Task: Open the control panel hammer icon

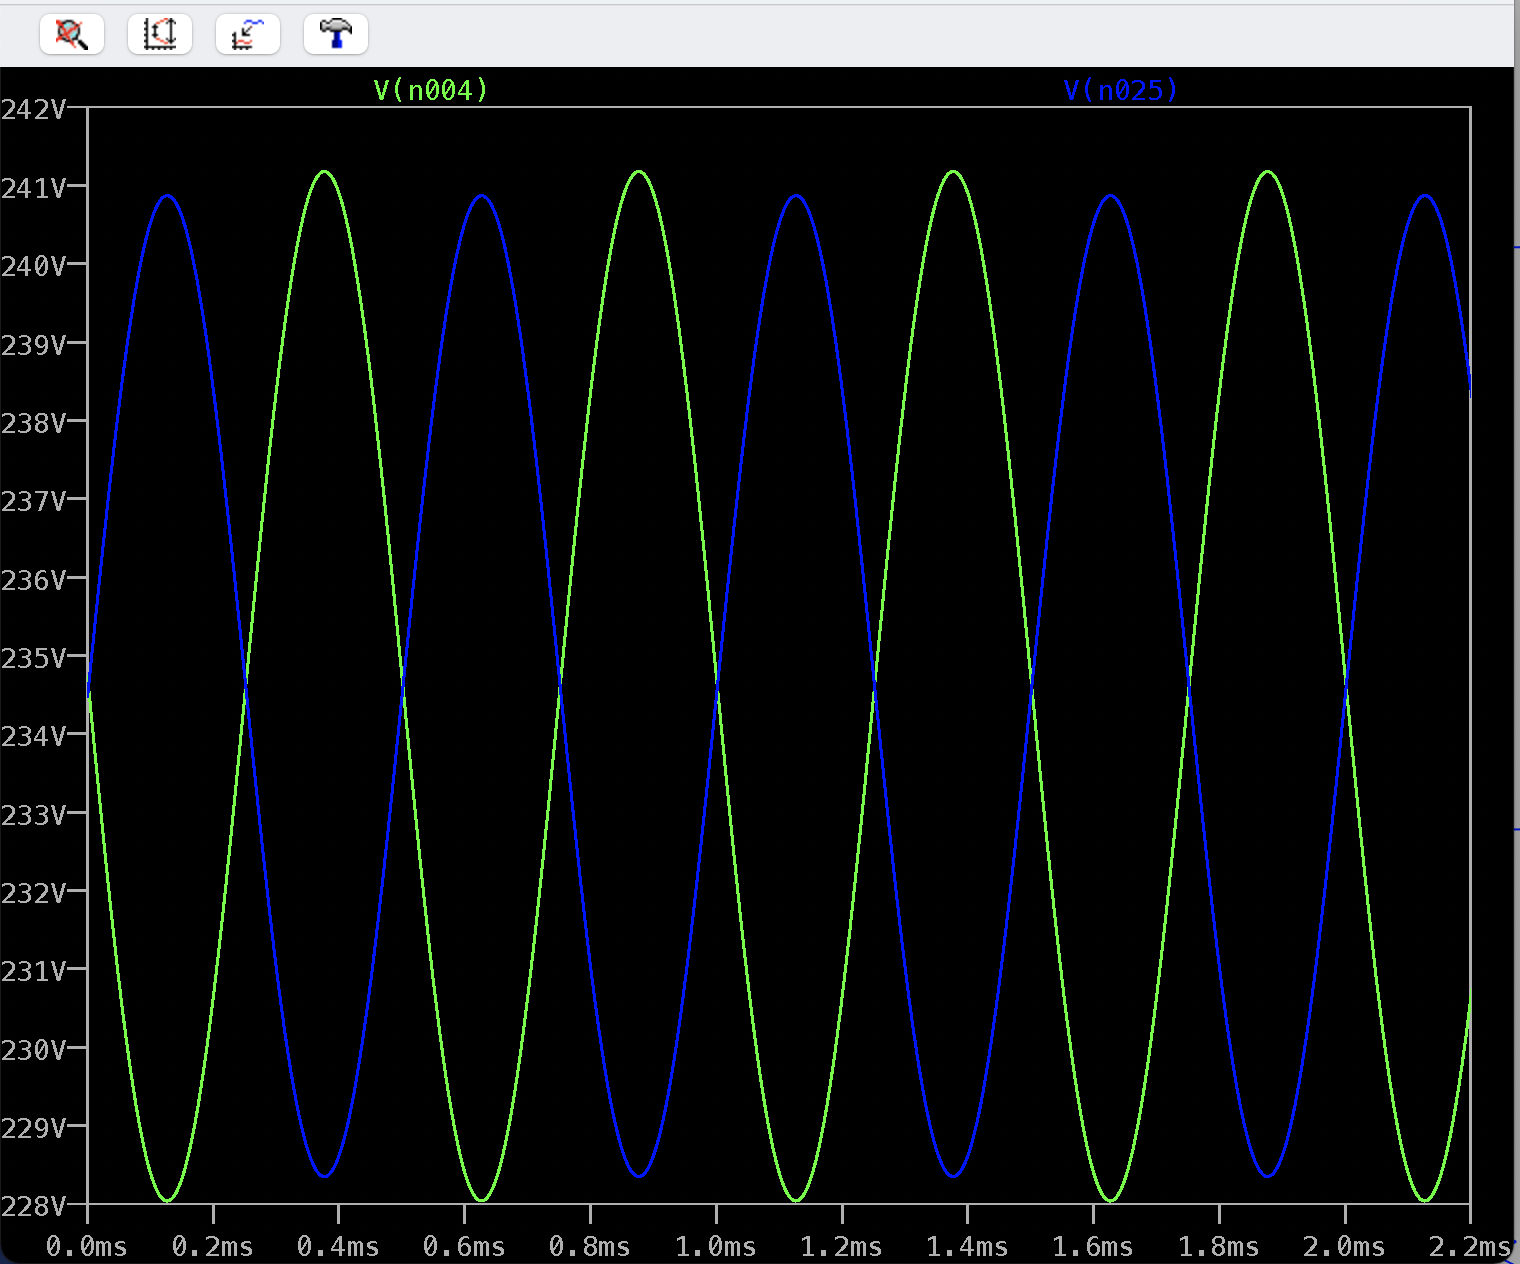Action: (x=336, y=34)
